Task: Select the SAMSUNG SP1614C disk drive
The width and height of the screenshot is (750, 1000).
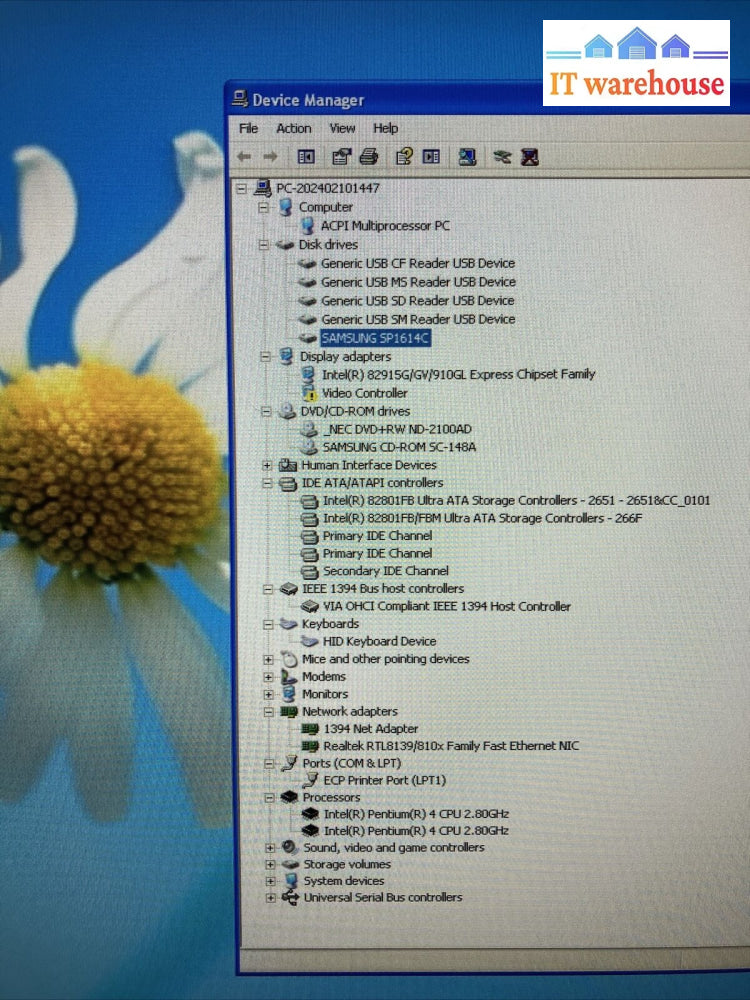Action: pos(375,338)
